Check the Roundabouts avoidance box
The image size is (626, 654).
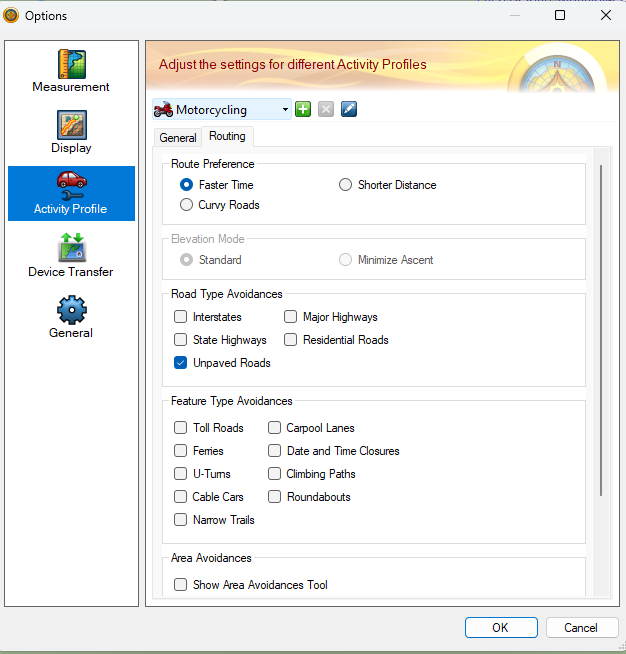(x=274, y=497)
